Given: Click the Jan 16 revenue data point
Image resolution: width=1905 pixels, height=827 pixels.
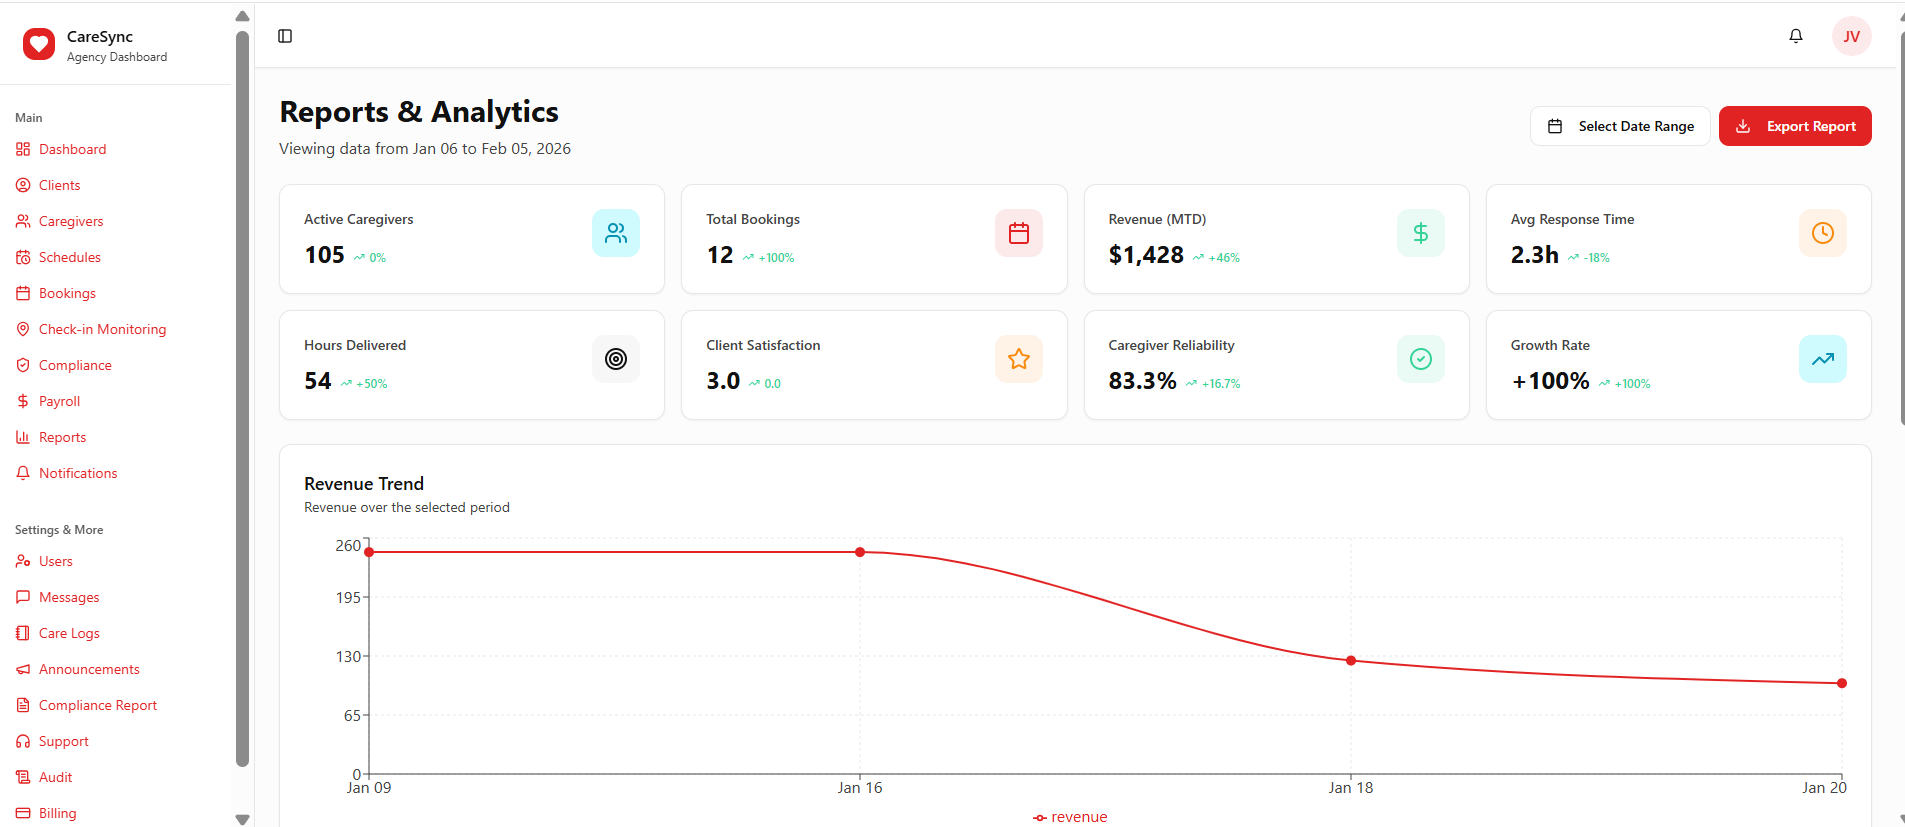Looking at the screenshot, I should pyautogui.click(x=860, y=552).
